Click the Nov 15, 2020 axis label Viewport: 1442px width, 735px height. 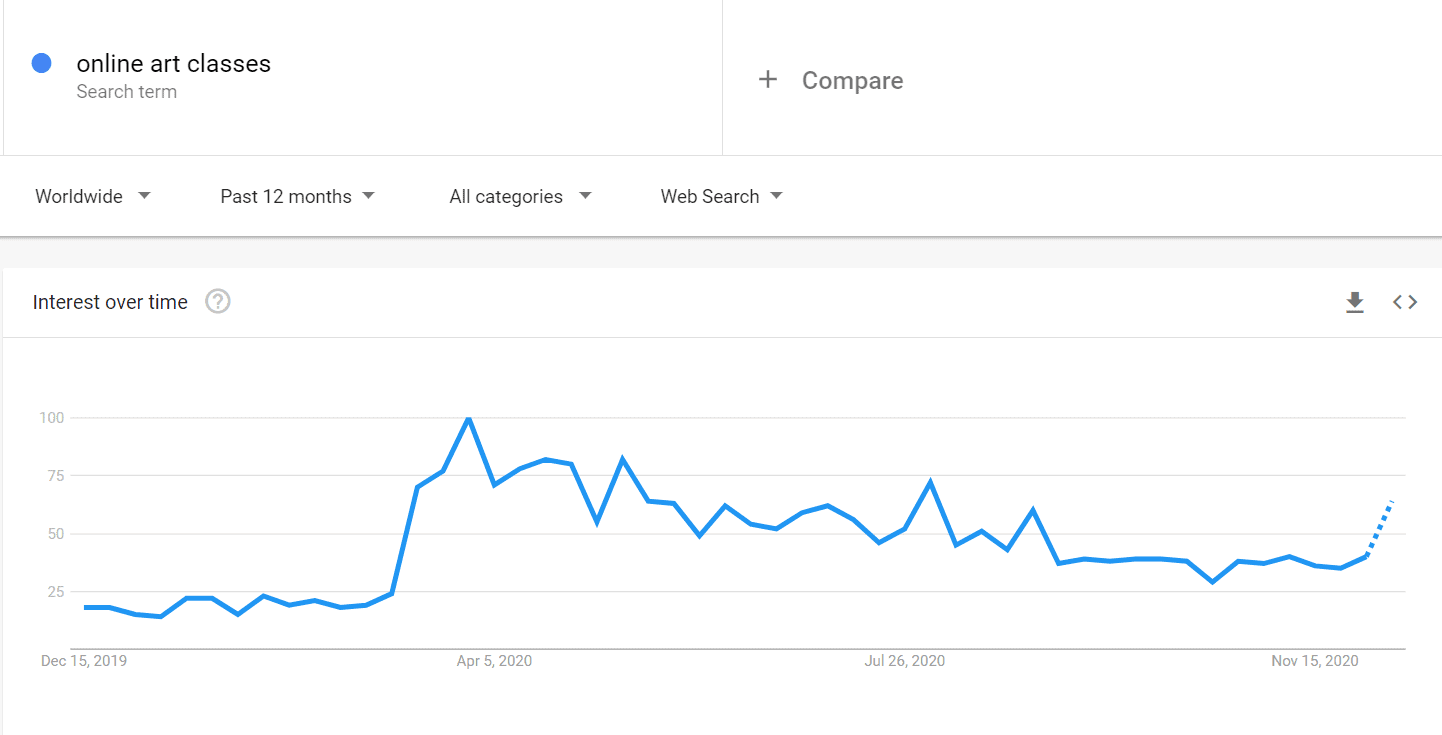tap(1315, 661)
